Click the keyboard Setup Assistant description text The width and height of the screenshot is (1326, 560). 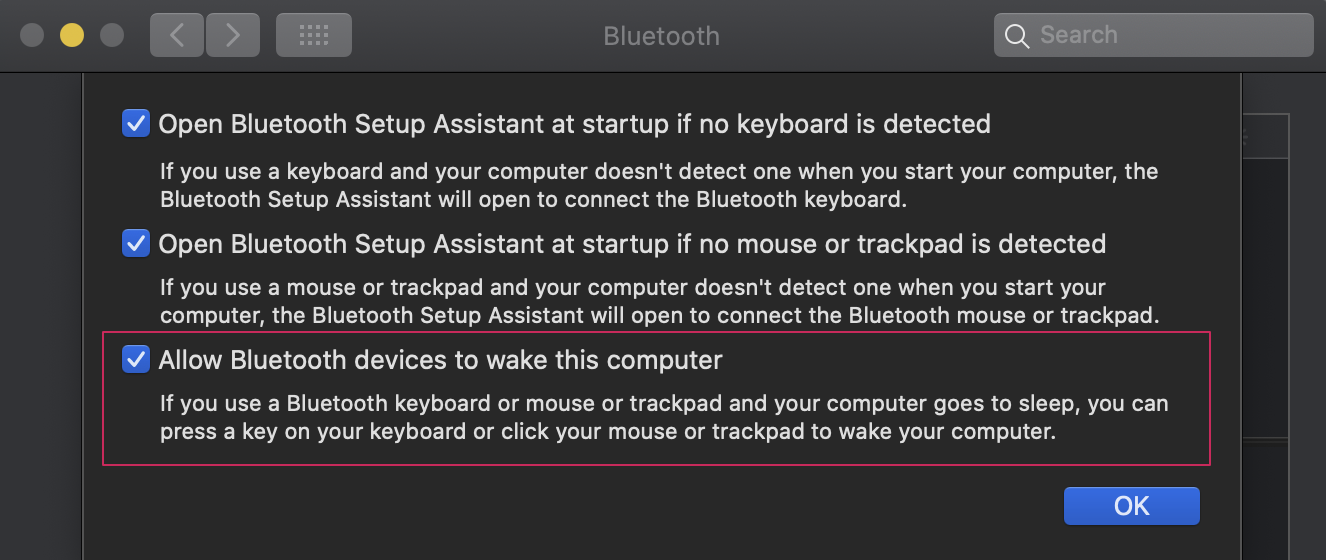click(x=659, y=185)
